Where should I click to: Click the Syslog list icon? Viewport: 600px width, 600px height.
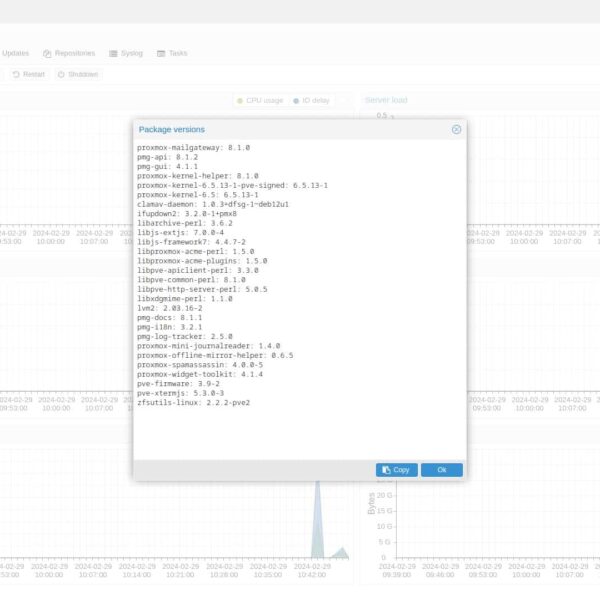(x=113, y=54)
